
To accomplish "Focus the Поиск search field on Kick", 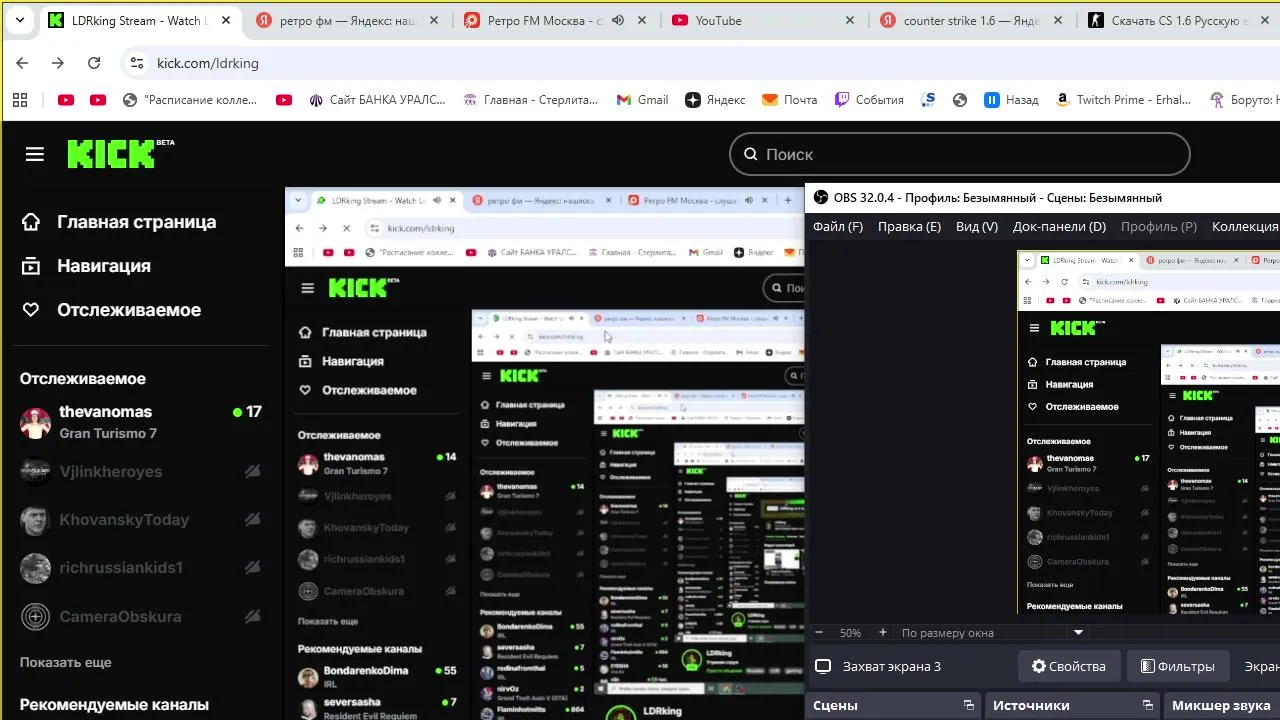I will tap(960, 154).
